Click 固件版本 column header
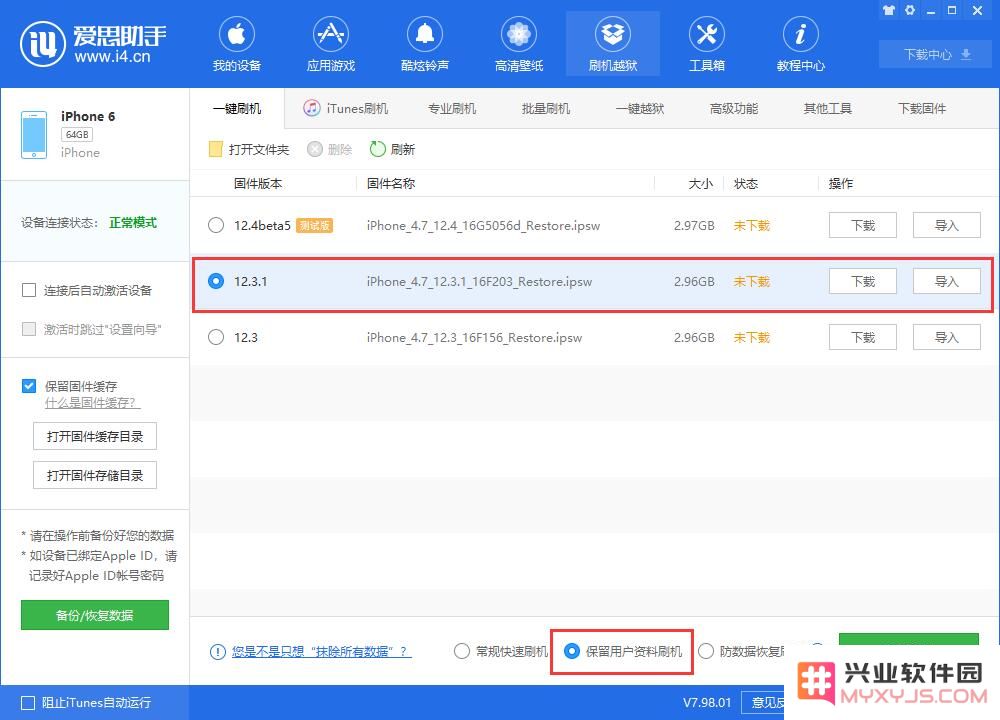The height and width of the screenshot is (720, 1000). click(258, 184)
